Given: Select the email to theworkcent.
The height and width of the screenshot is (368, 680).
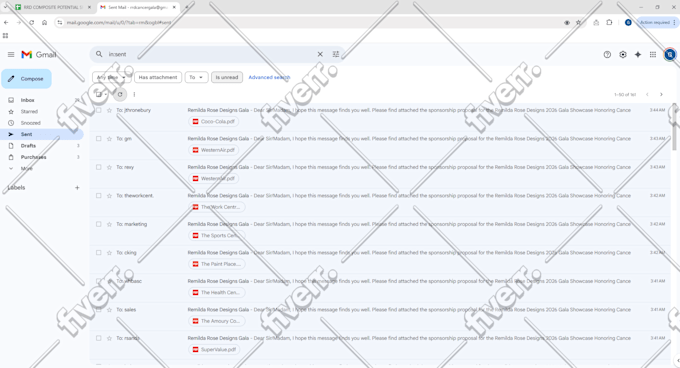Looking at the screenshot, I should point(99,196).
